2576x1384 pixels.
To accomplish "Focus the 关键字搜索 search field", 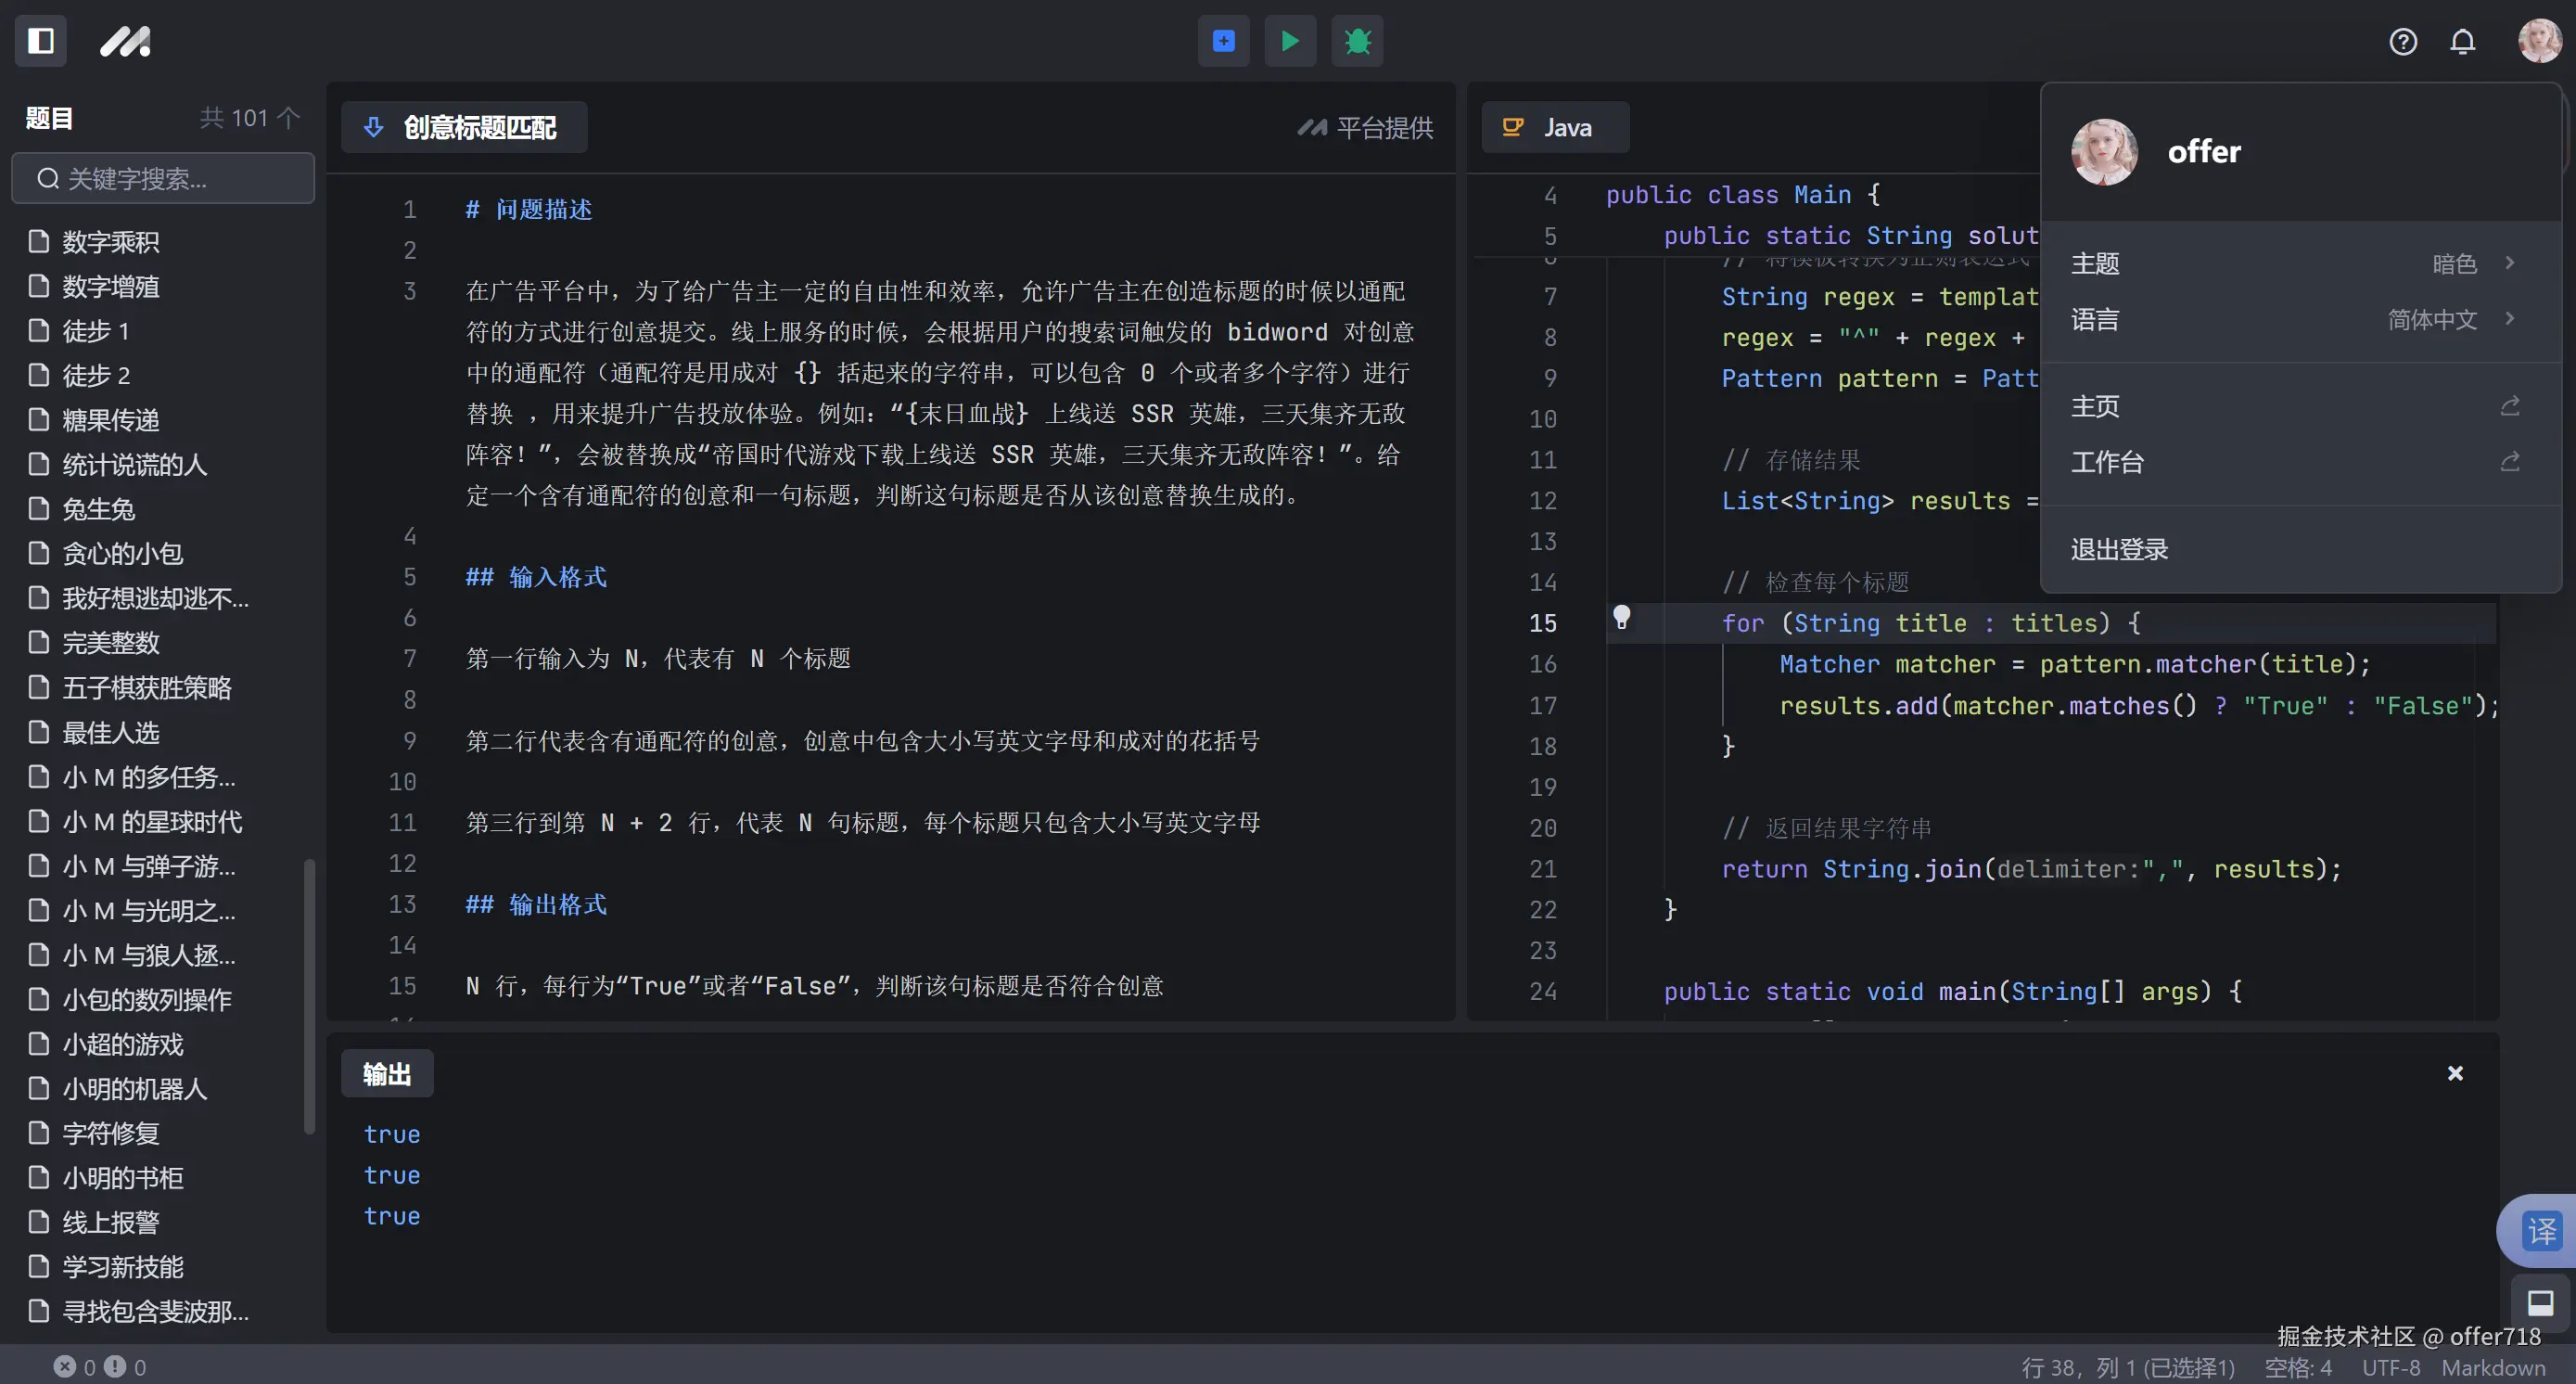I will click(x=163, y=179).
